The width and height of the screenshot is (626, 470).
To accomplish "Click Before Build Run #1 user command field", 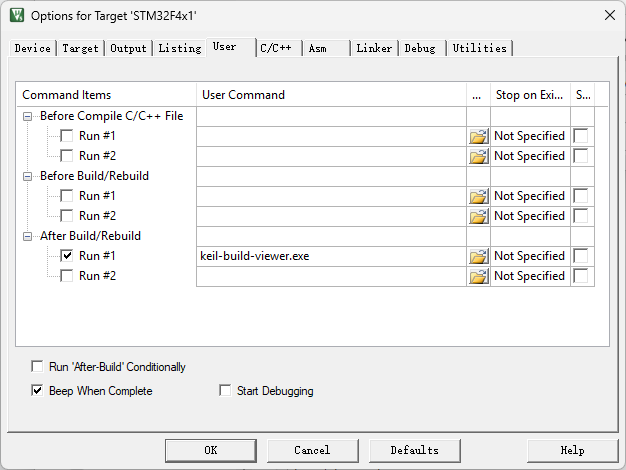I will click(x=331, y=196).
